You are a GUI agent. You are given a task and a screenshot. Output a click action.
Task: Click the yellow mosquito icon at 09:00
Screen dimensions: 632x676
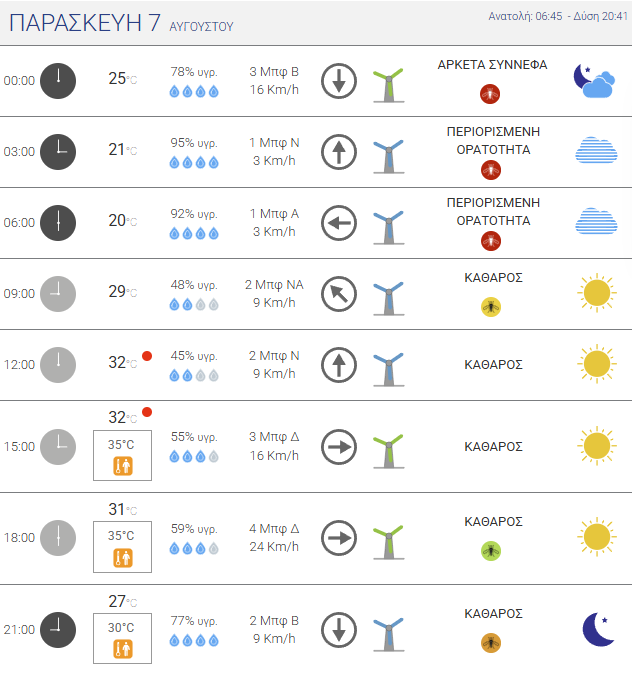[x=491, y=307]
